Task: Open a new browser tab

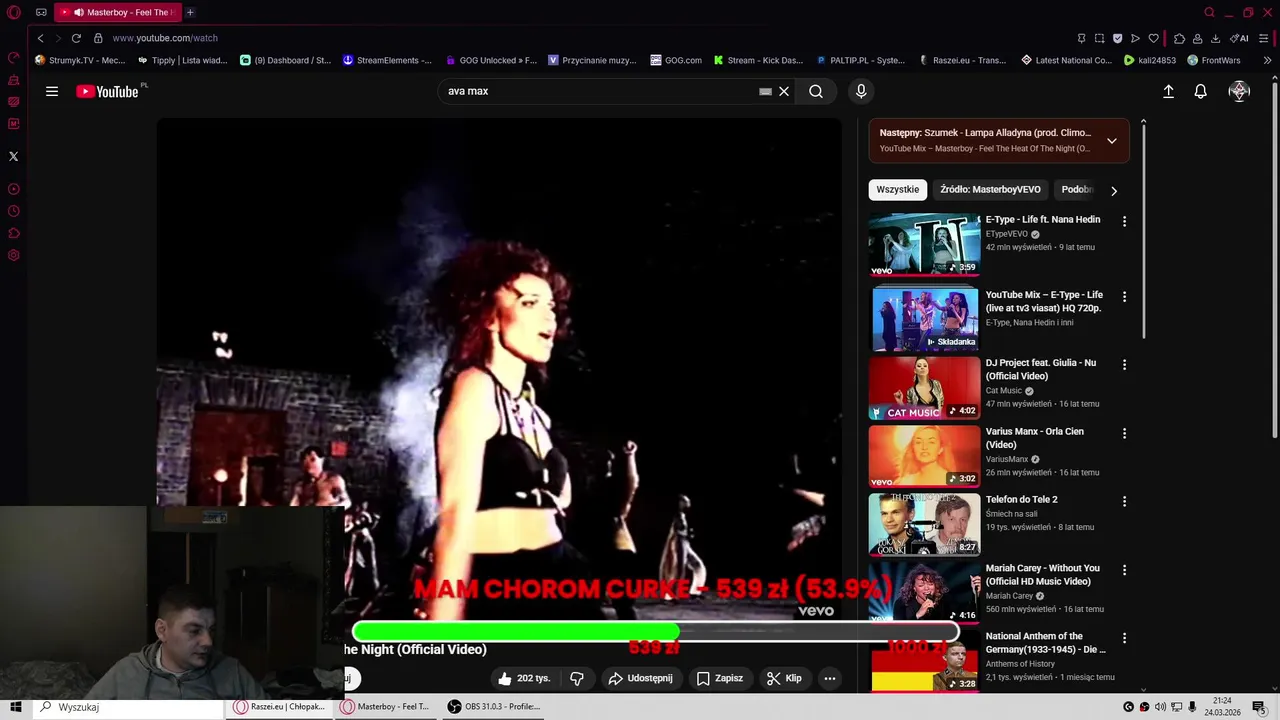Action: [x=190, y=12]
